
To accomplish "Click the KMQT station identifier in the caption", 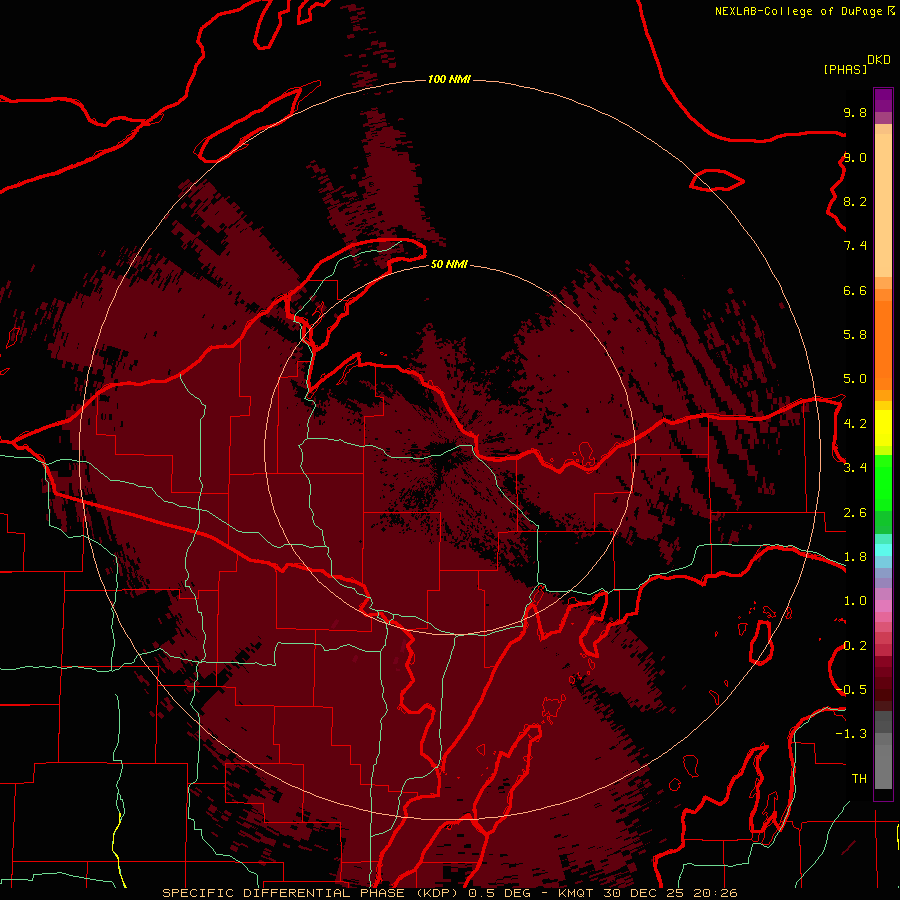I will coord(575,893).
